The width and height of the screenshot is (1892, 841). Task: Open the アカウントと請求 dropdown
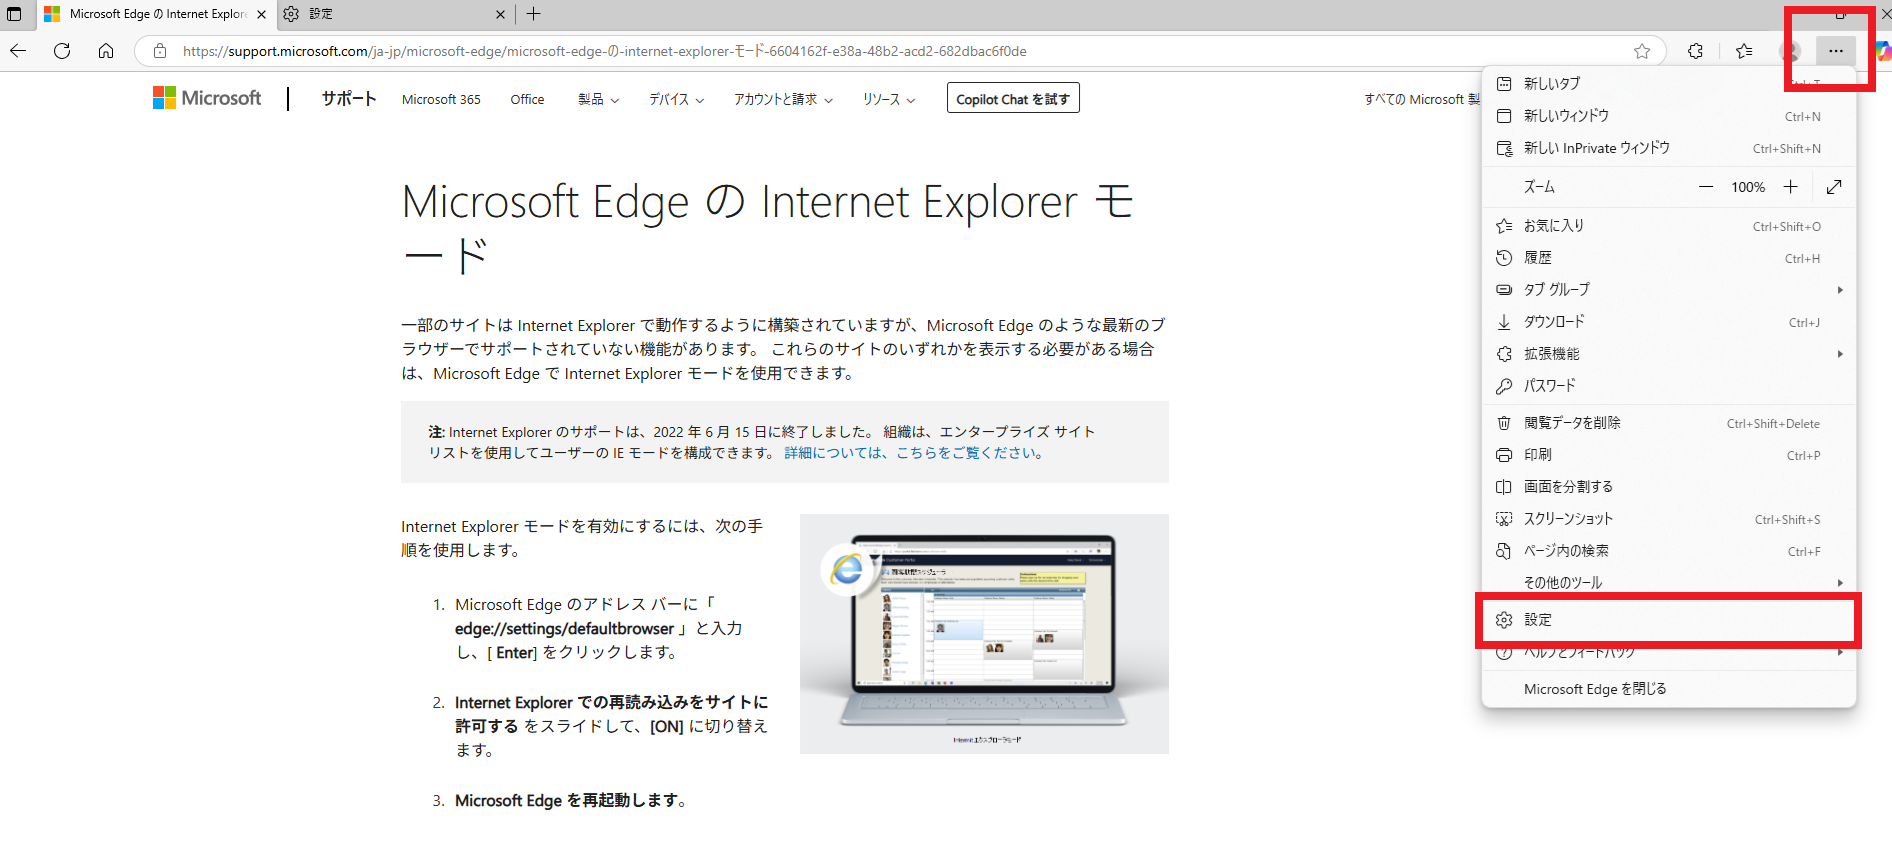click(x=783, y=99)
